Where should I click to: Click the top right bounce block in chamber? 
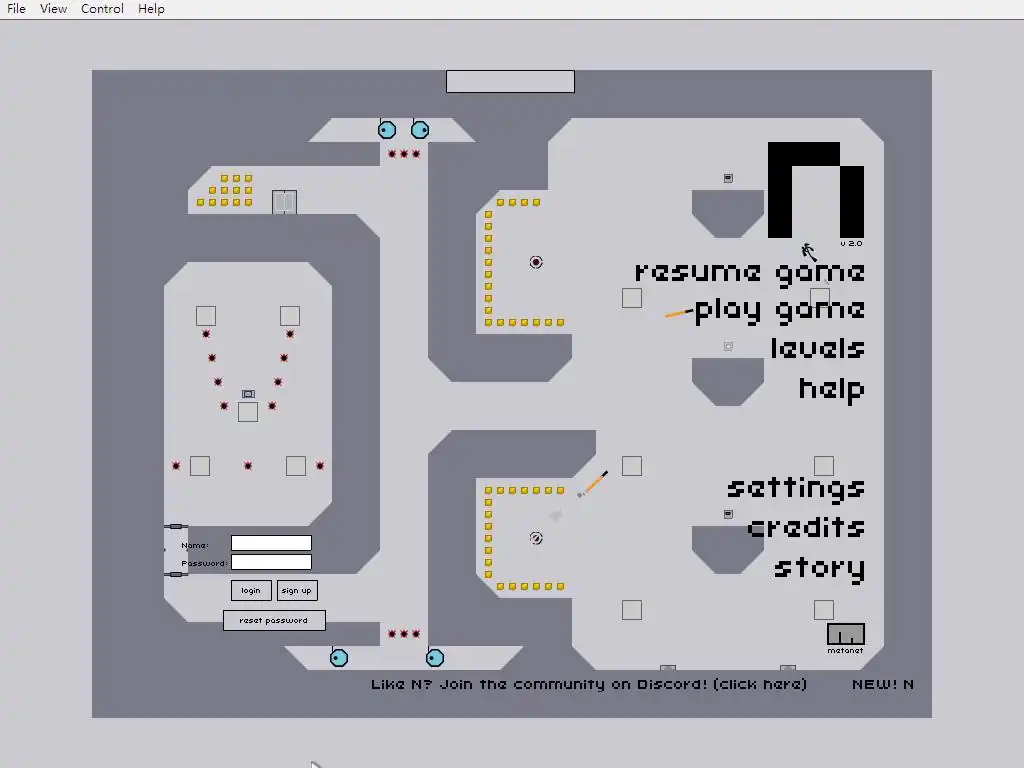(290, 316)
